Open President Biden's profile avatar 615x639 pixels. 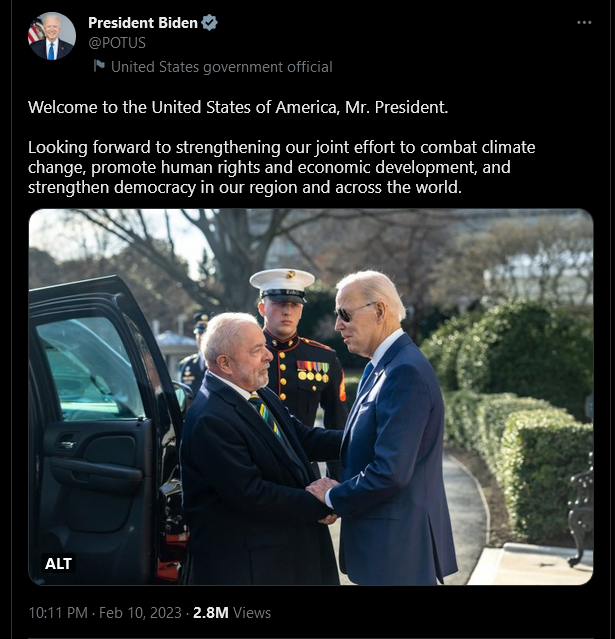(52, 36)
